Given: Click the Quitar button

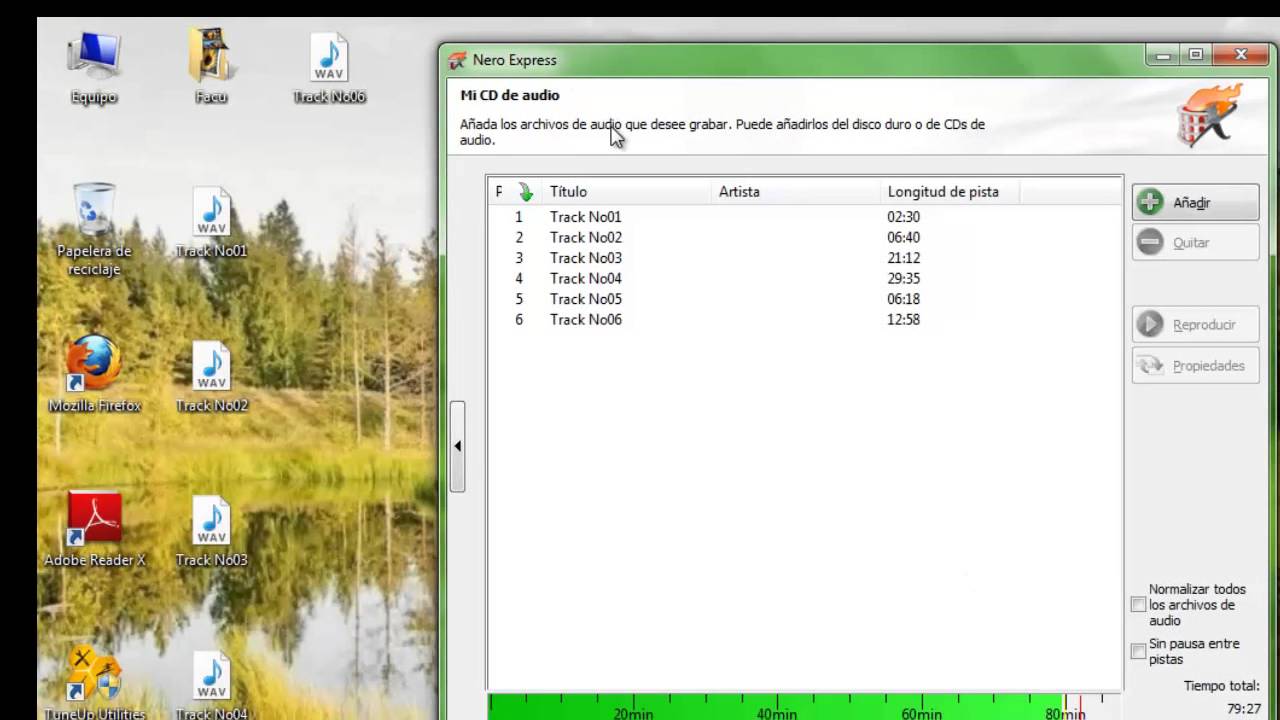Looking at the screenshot, I should point(1195,243).
